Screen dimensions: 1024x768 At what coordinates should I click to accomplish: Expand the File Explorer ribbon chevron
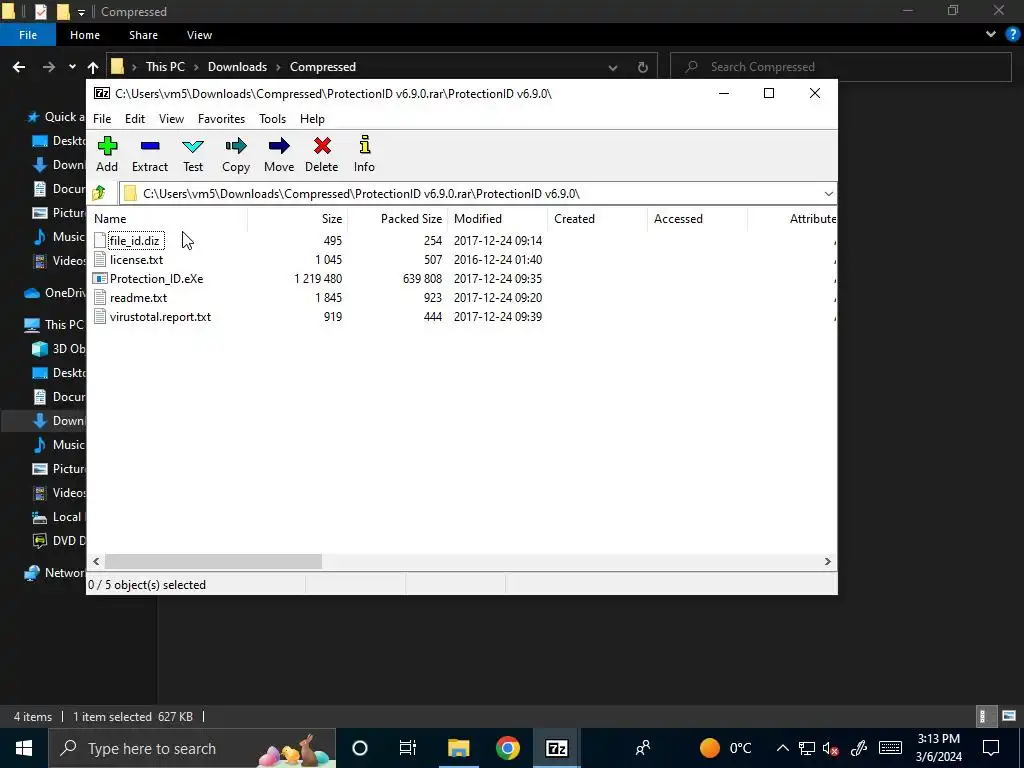click(991, 35)
